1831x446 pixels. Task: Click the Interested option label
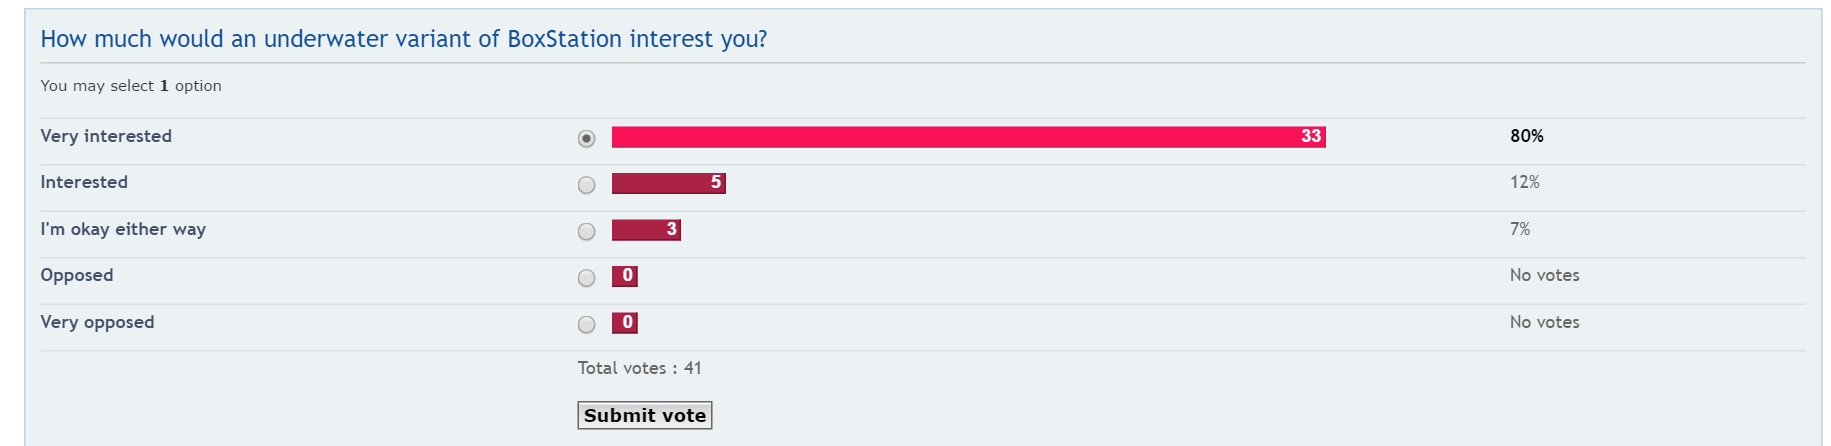pos(84,182)
